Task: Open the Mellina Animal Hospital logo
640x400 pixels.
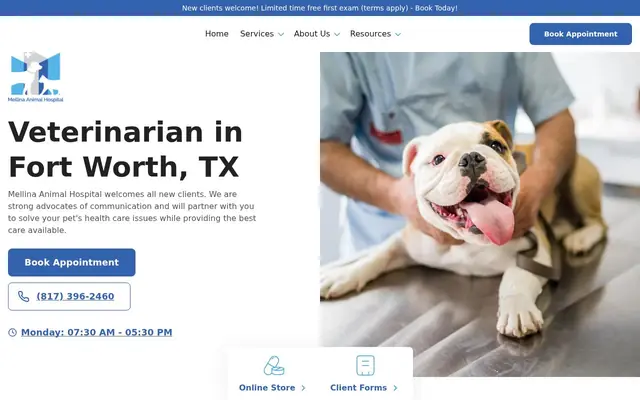Action: pyautogui.click(x=36, y=76)
